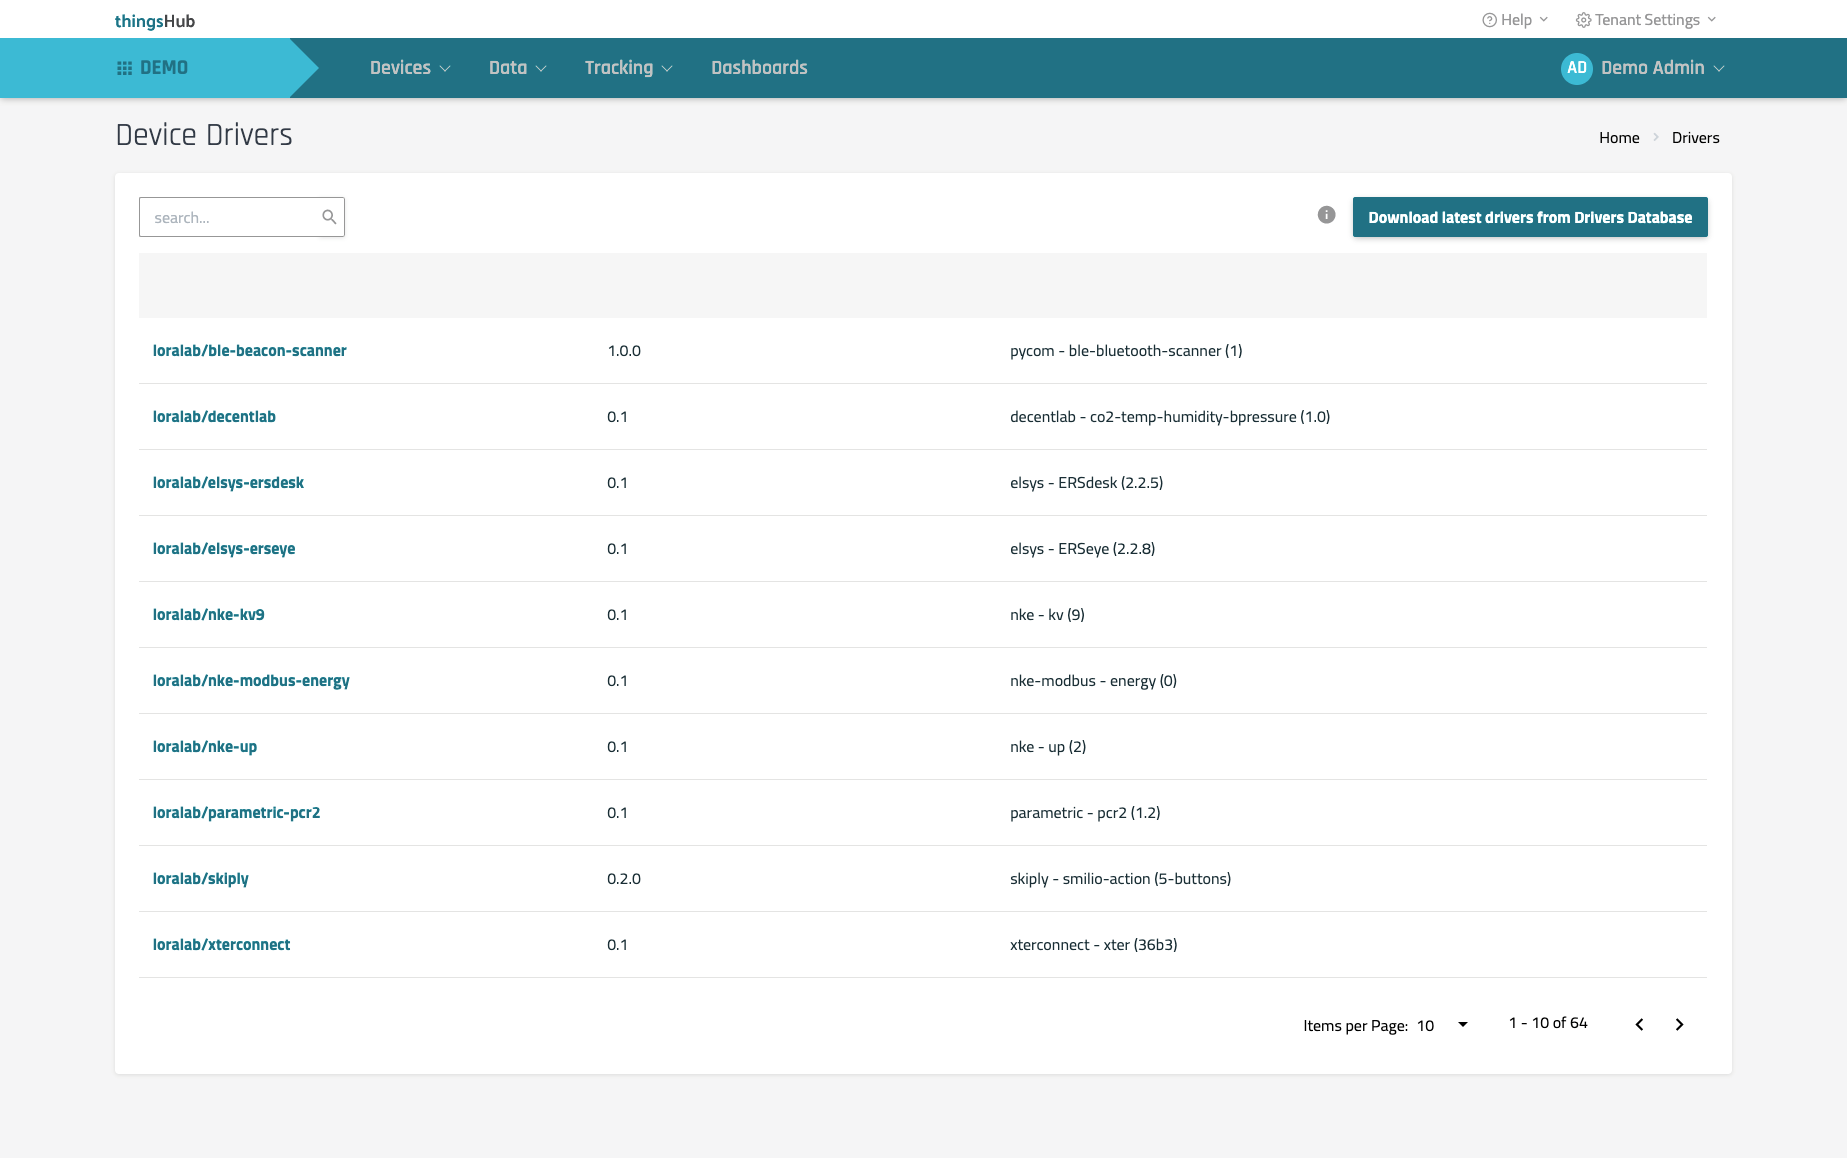
Task: Click the DEMO grid apps icon
Action: (125, 68)
